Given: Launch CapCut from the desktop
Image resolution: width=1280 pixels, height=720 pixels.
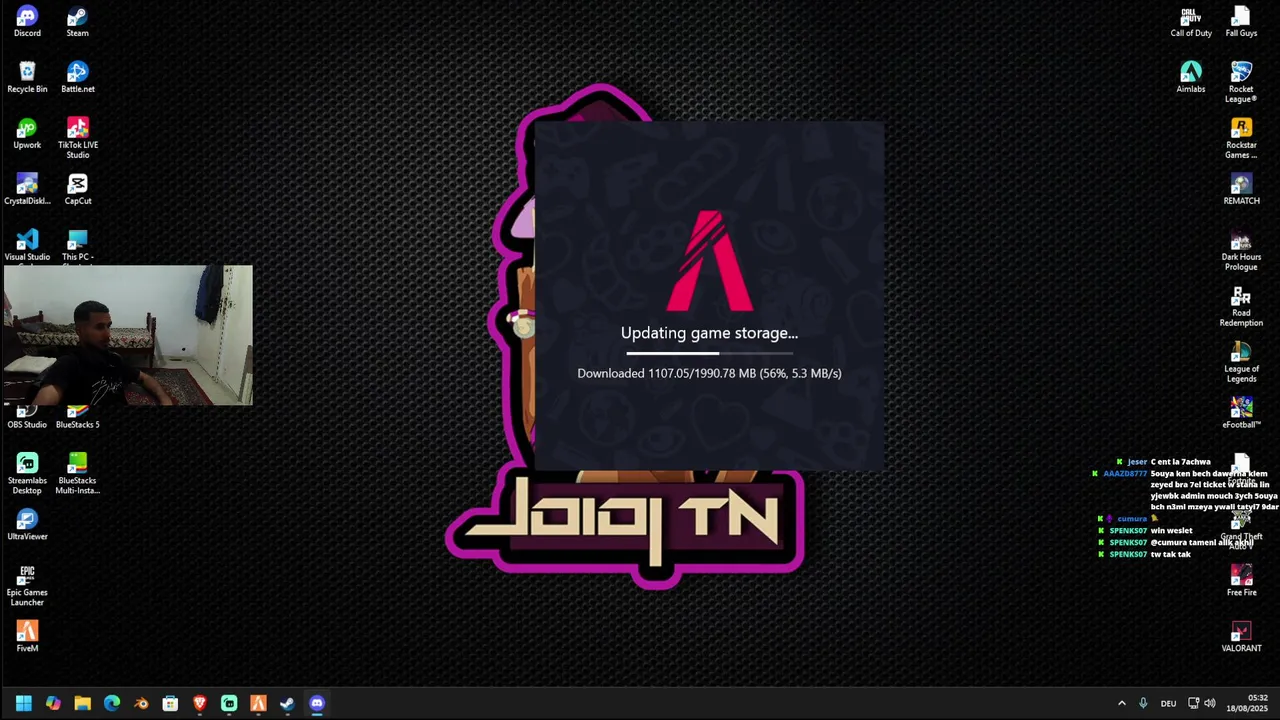Looking at the screenshot, I should (x=77, y=190).
